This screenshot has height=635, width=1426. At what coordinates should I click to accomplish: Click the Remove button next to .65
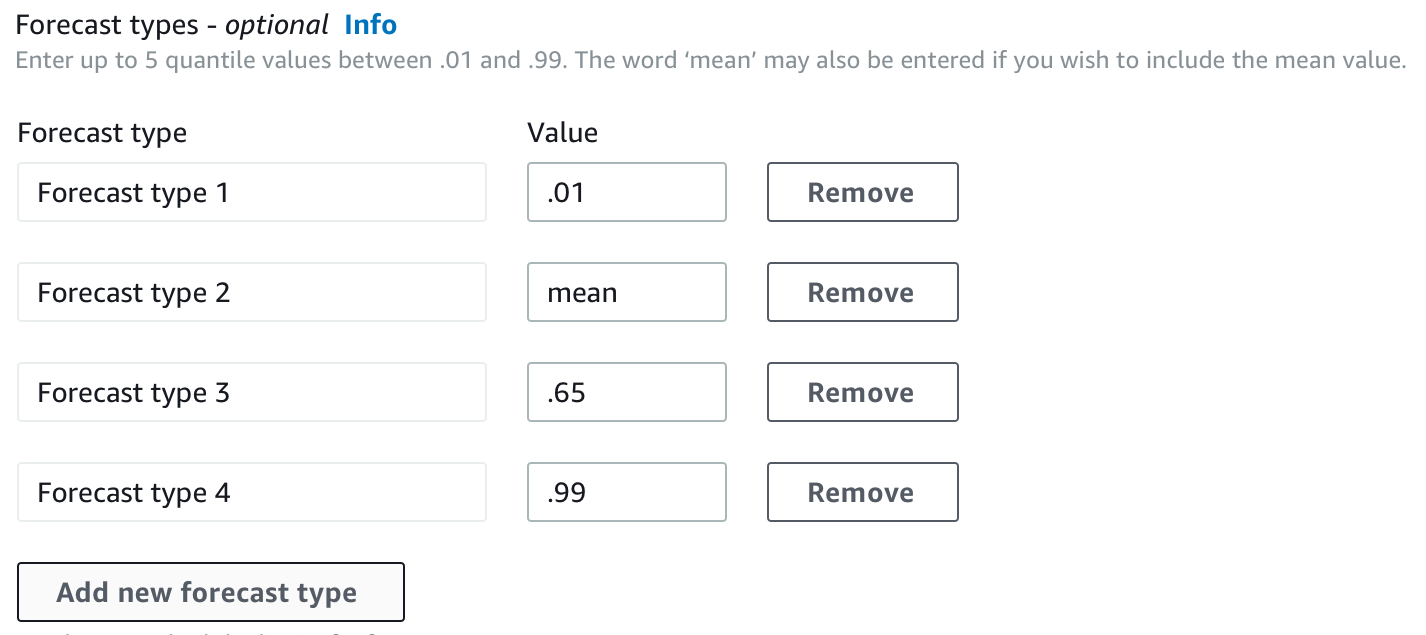click(x=862, y=392)
